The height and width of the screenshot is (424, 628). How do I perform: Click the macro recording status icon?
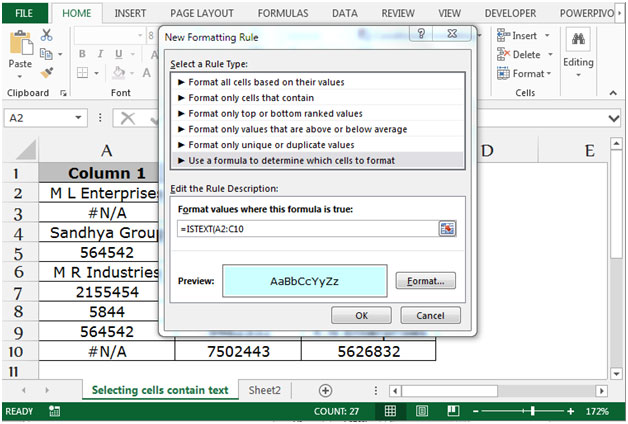[54, 411]
